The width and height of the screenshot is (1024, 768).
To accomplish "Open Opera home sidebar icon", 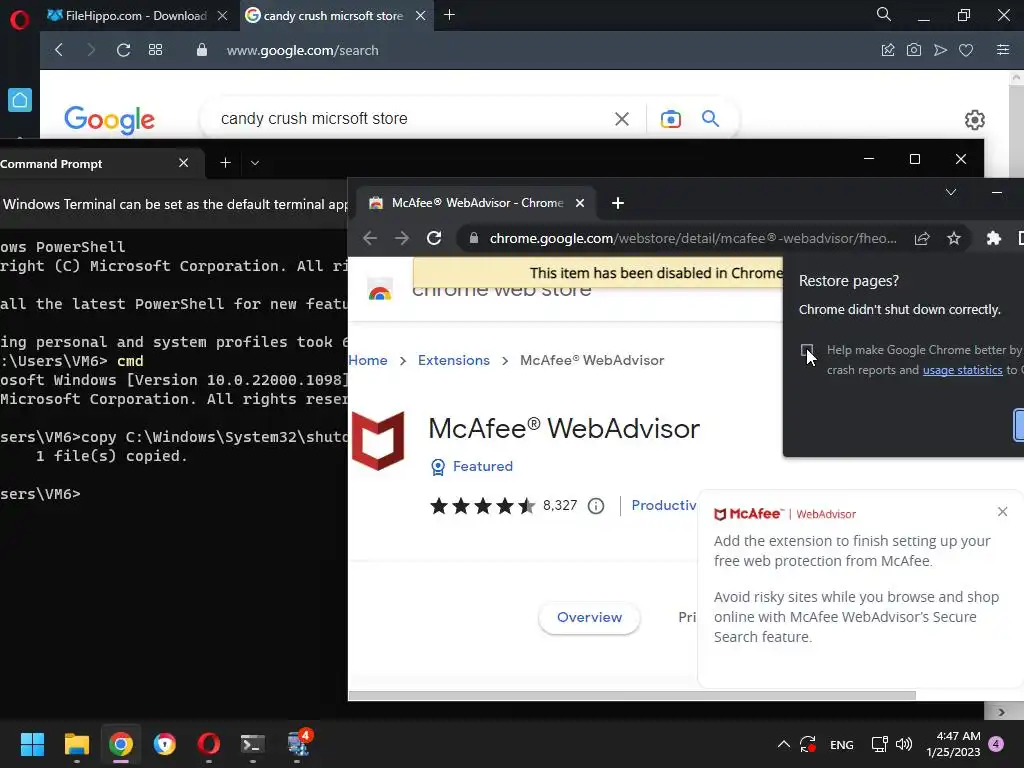I will coord(20,100).
